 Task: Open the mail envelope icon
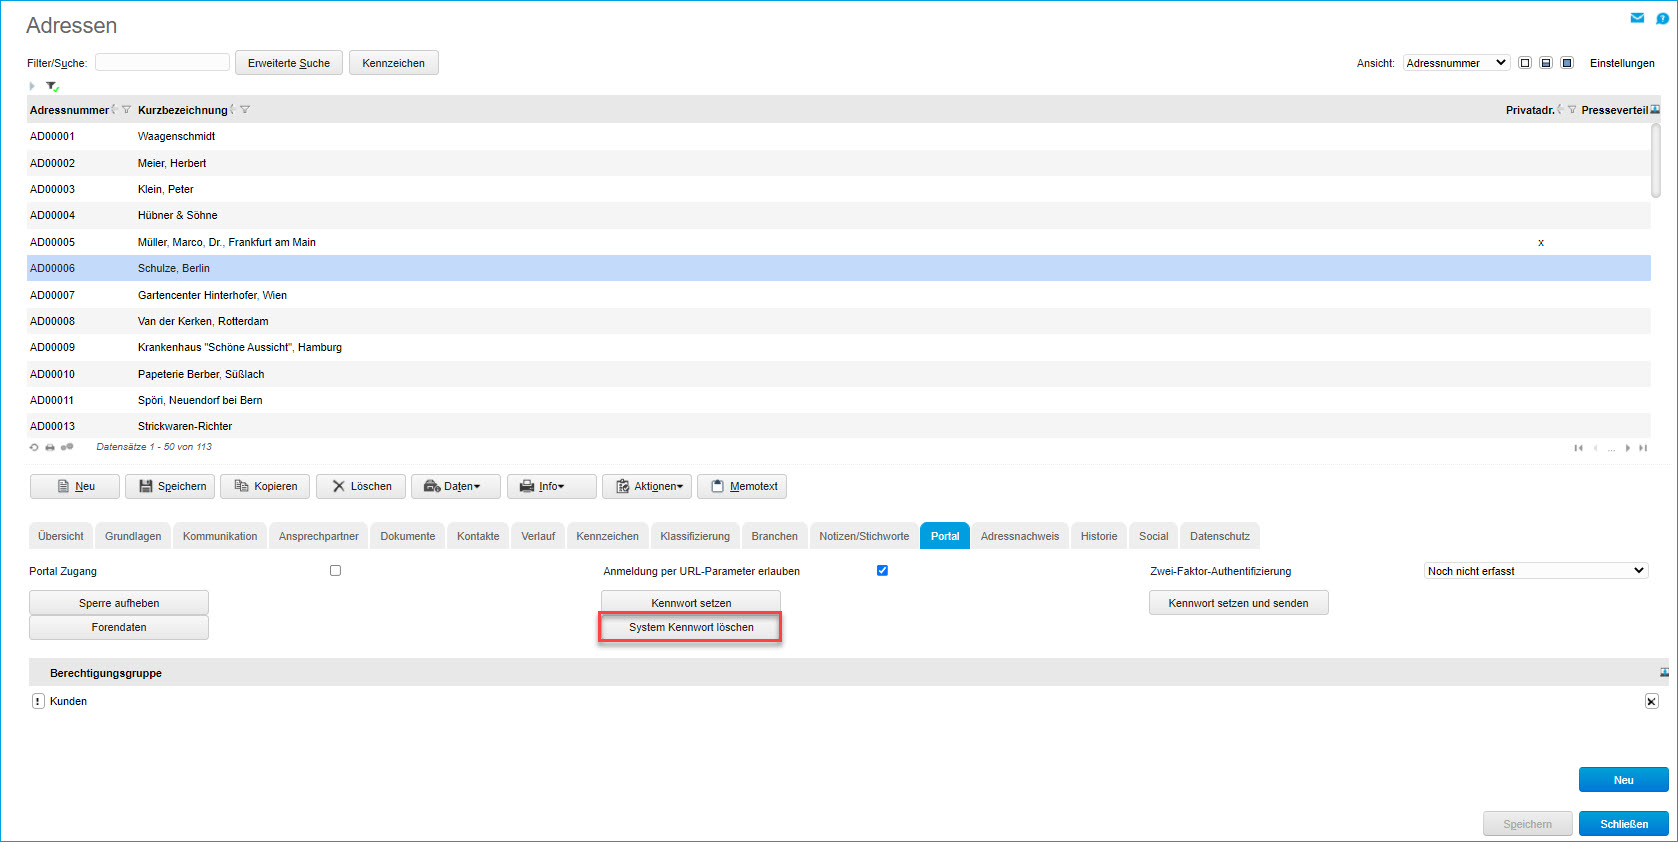click(1637, 18)
